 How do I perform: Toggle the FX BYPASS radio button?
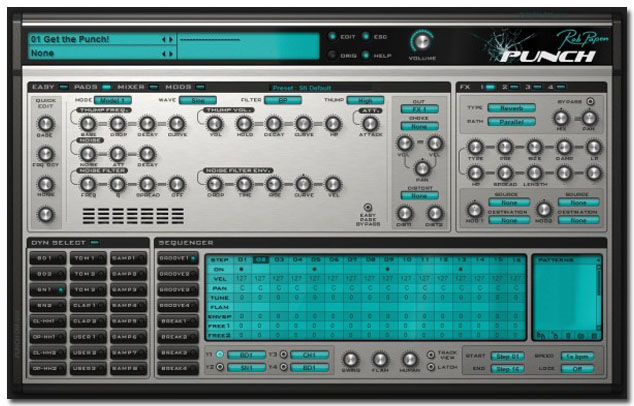[x=590, y=102]
